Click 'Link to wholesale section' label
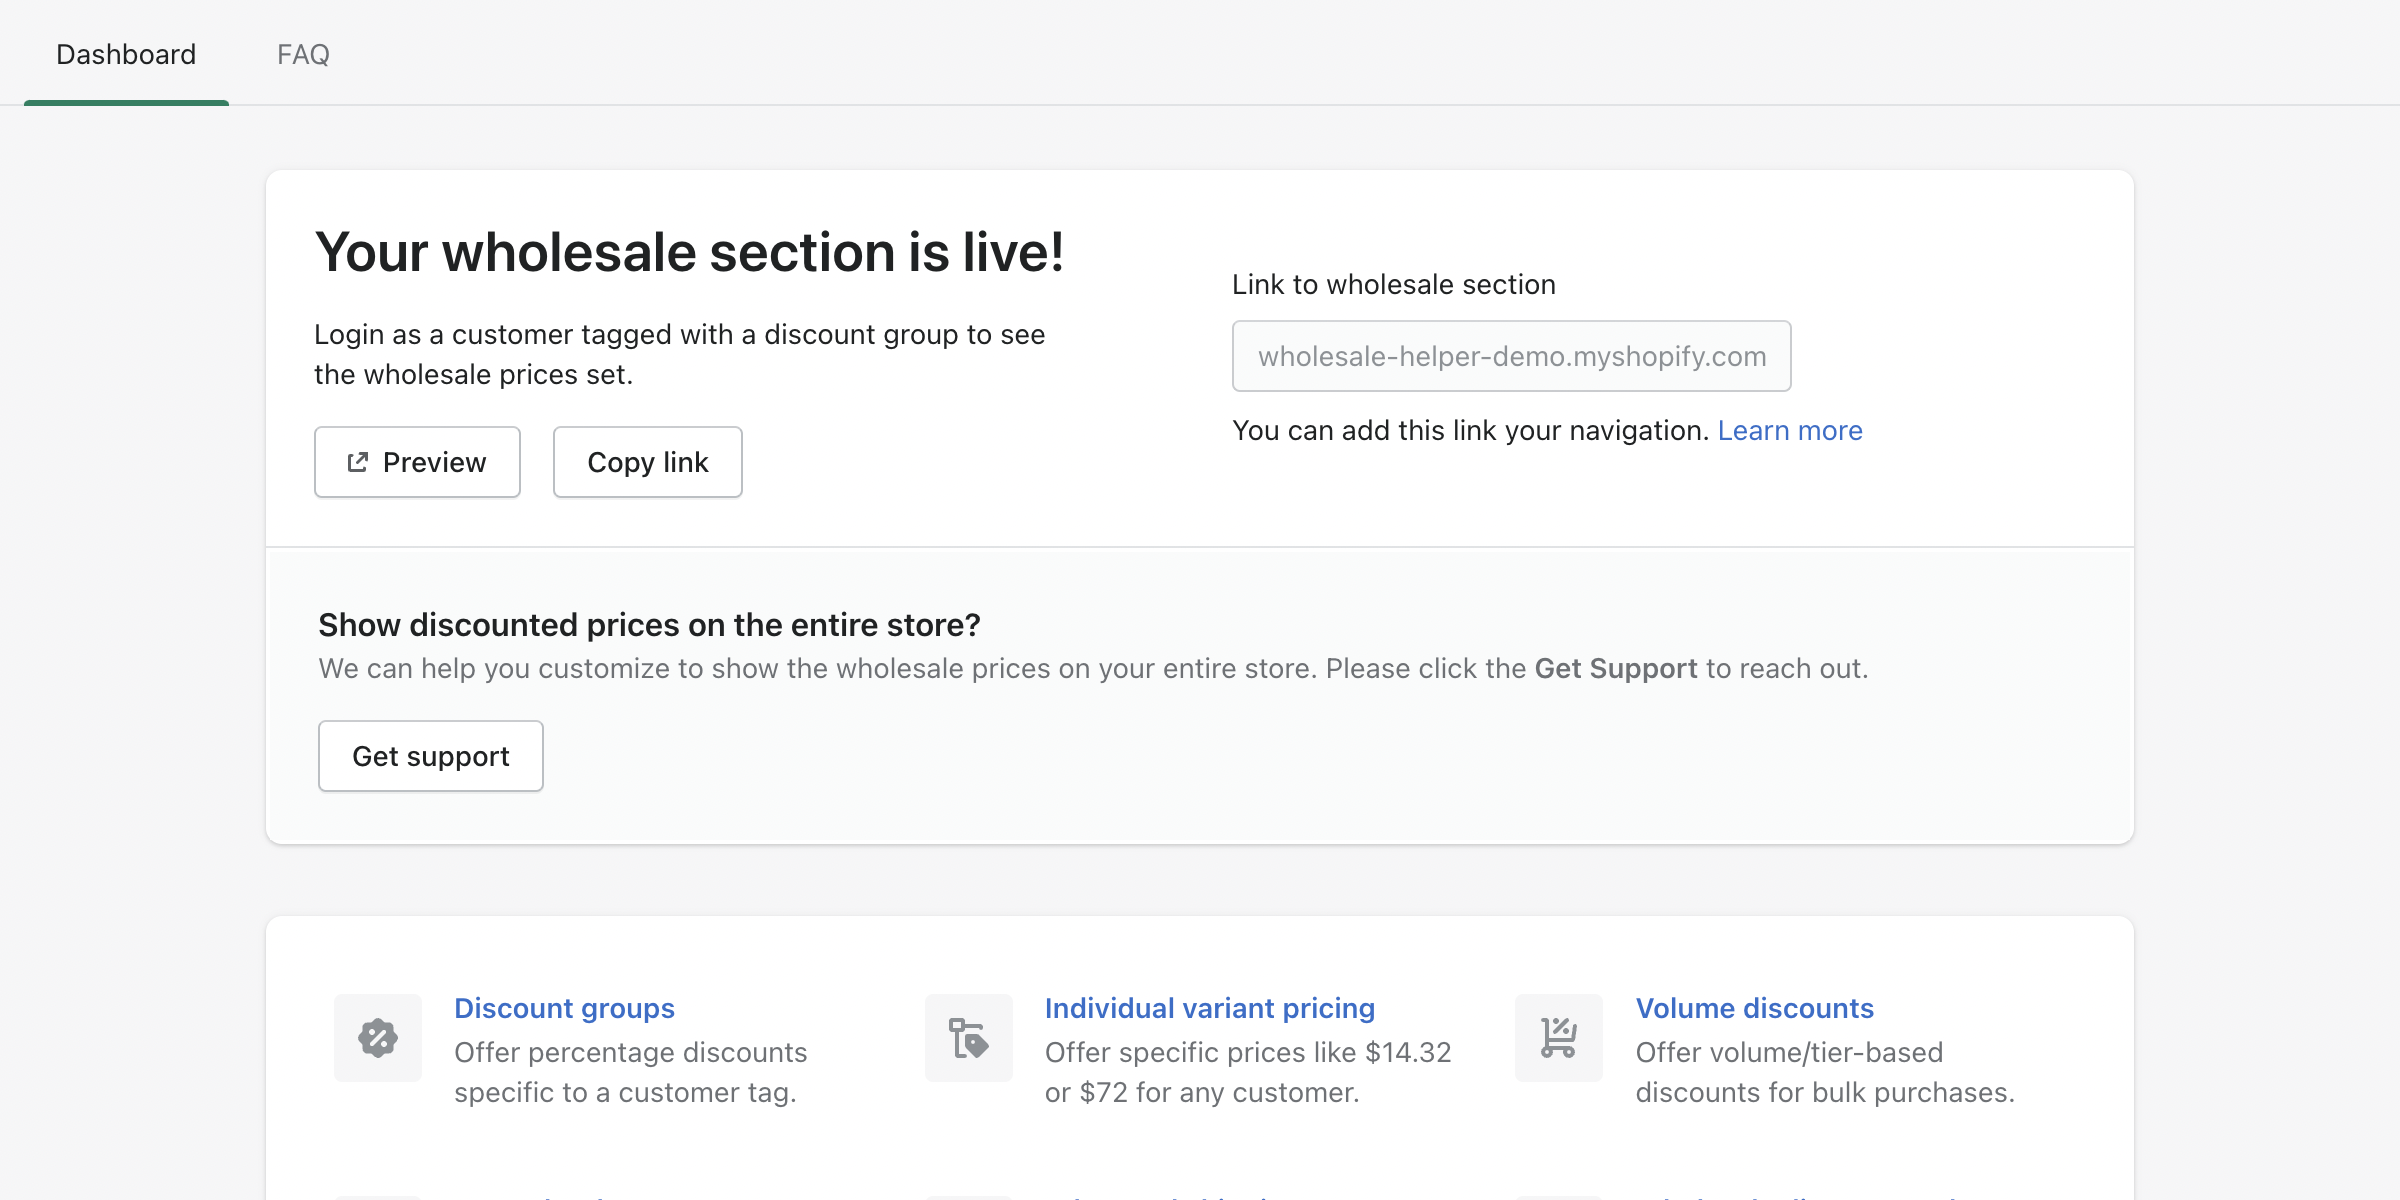 [x=1394, y=285]
